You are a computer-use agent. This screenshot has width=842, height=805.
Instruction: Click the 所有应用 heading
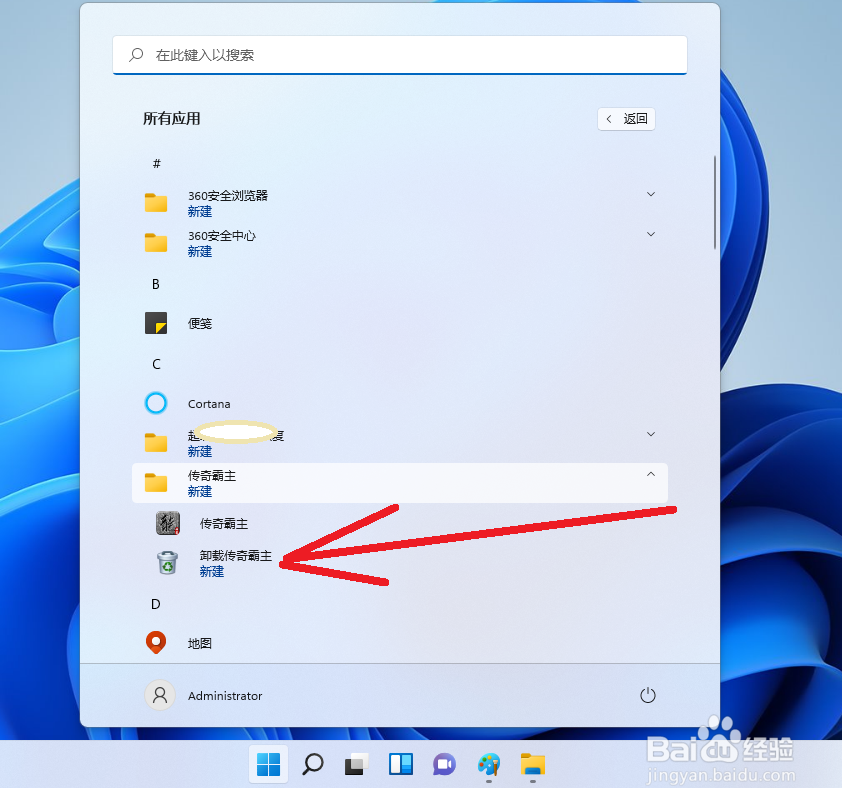click(x=171, y=118)
